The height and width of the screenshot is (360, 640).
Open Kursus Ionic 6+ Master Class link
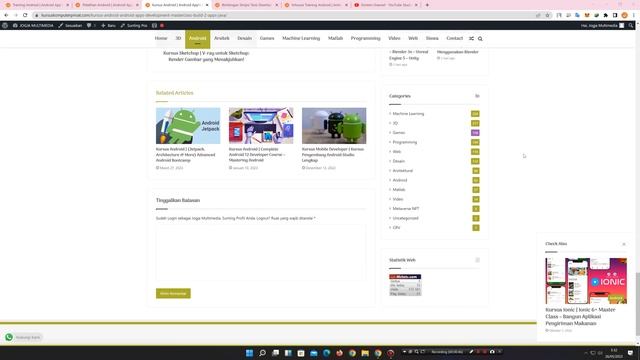pos(580,316)
